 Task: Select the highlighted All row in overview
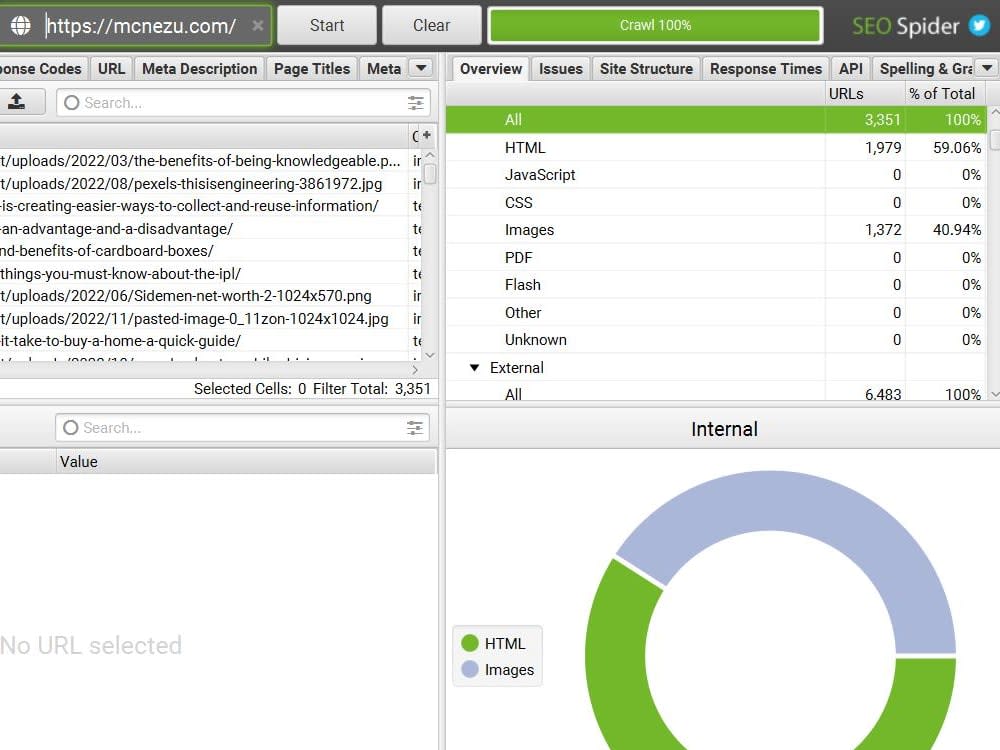click(x=716, y=120)
